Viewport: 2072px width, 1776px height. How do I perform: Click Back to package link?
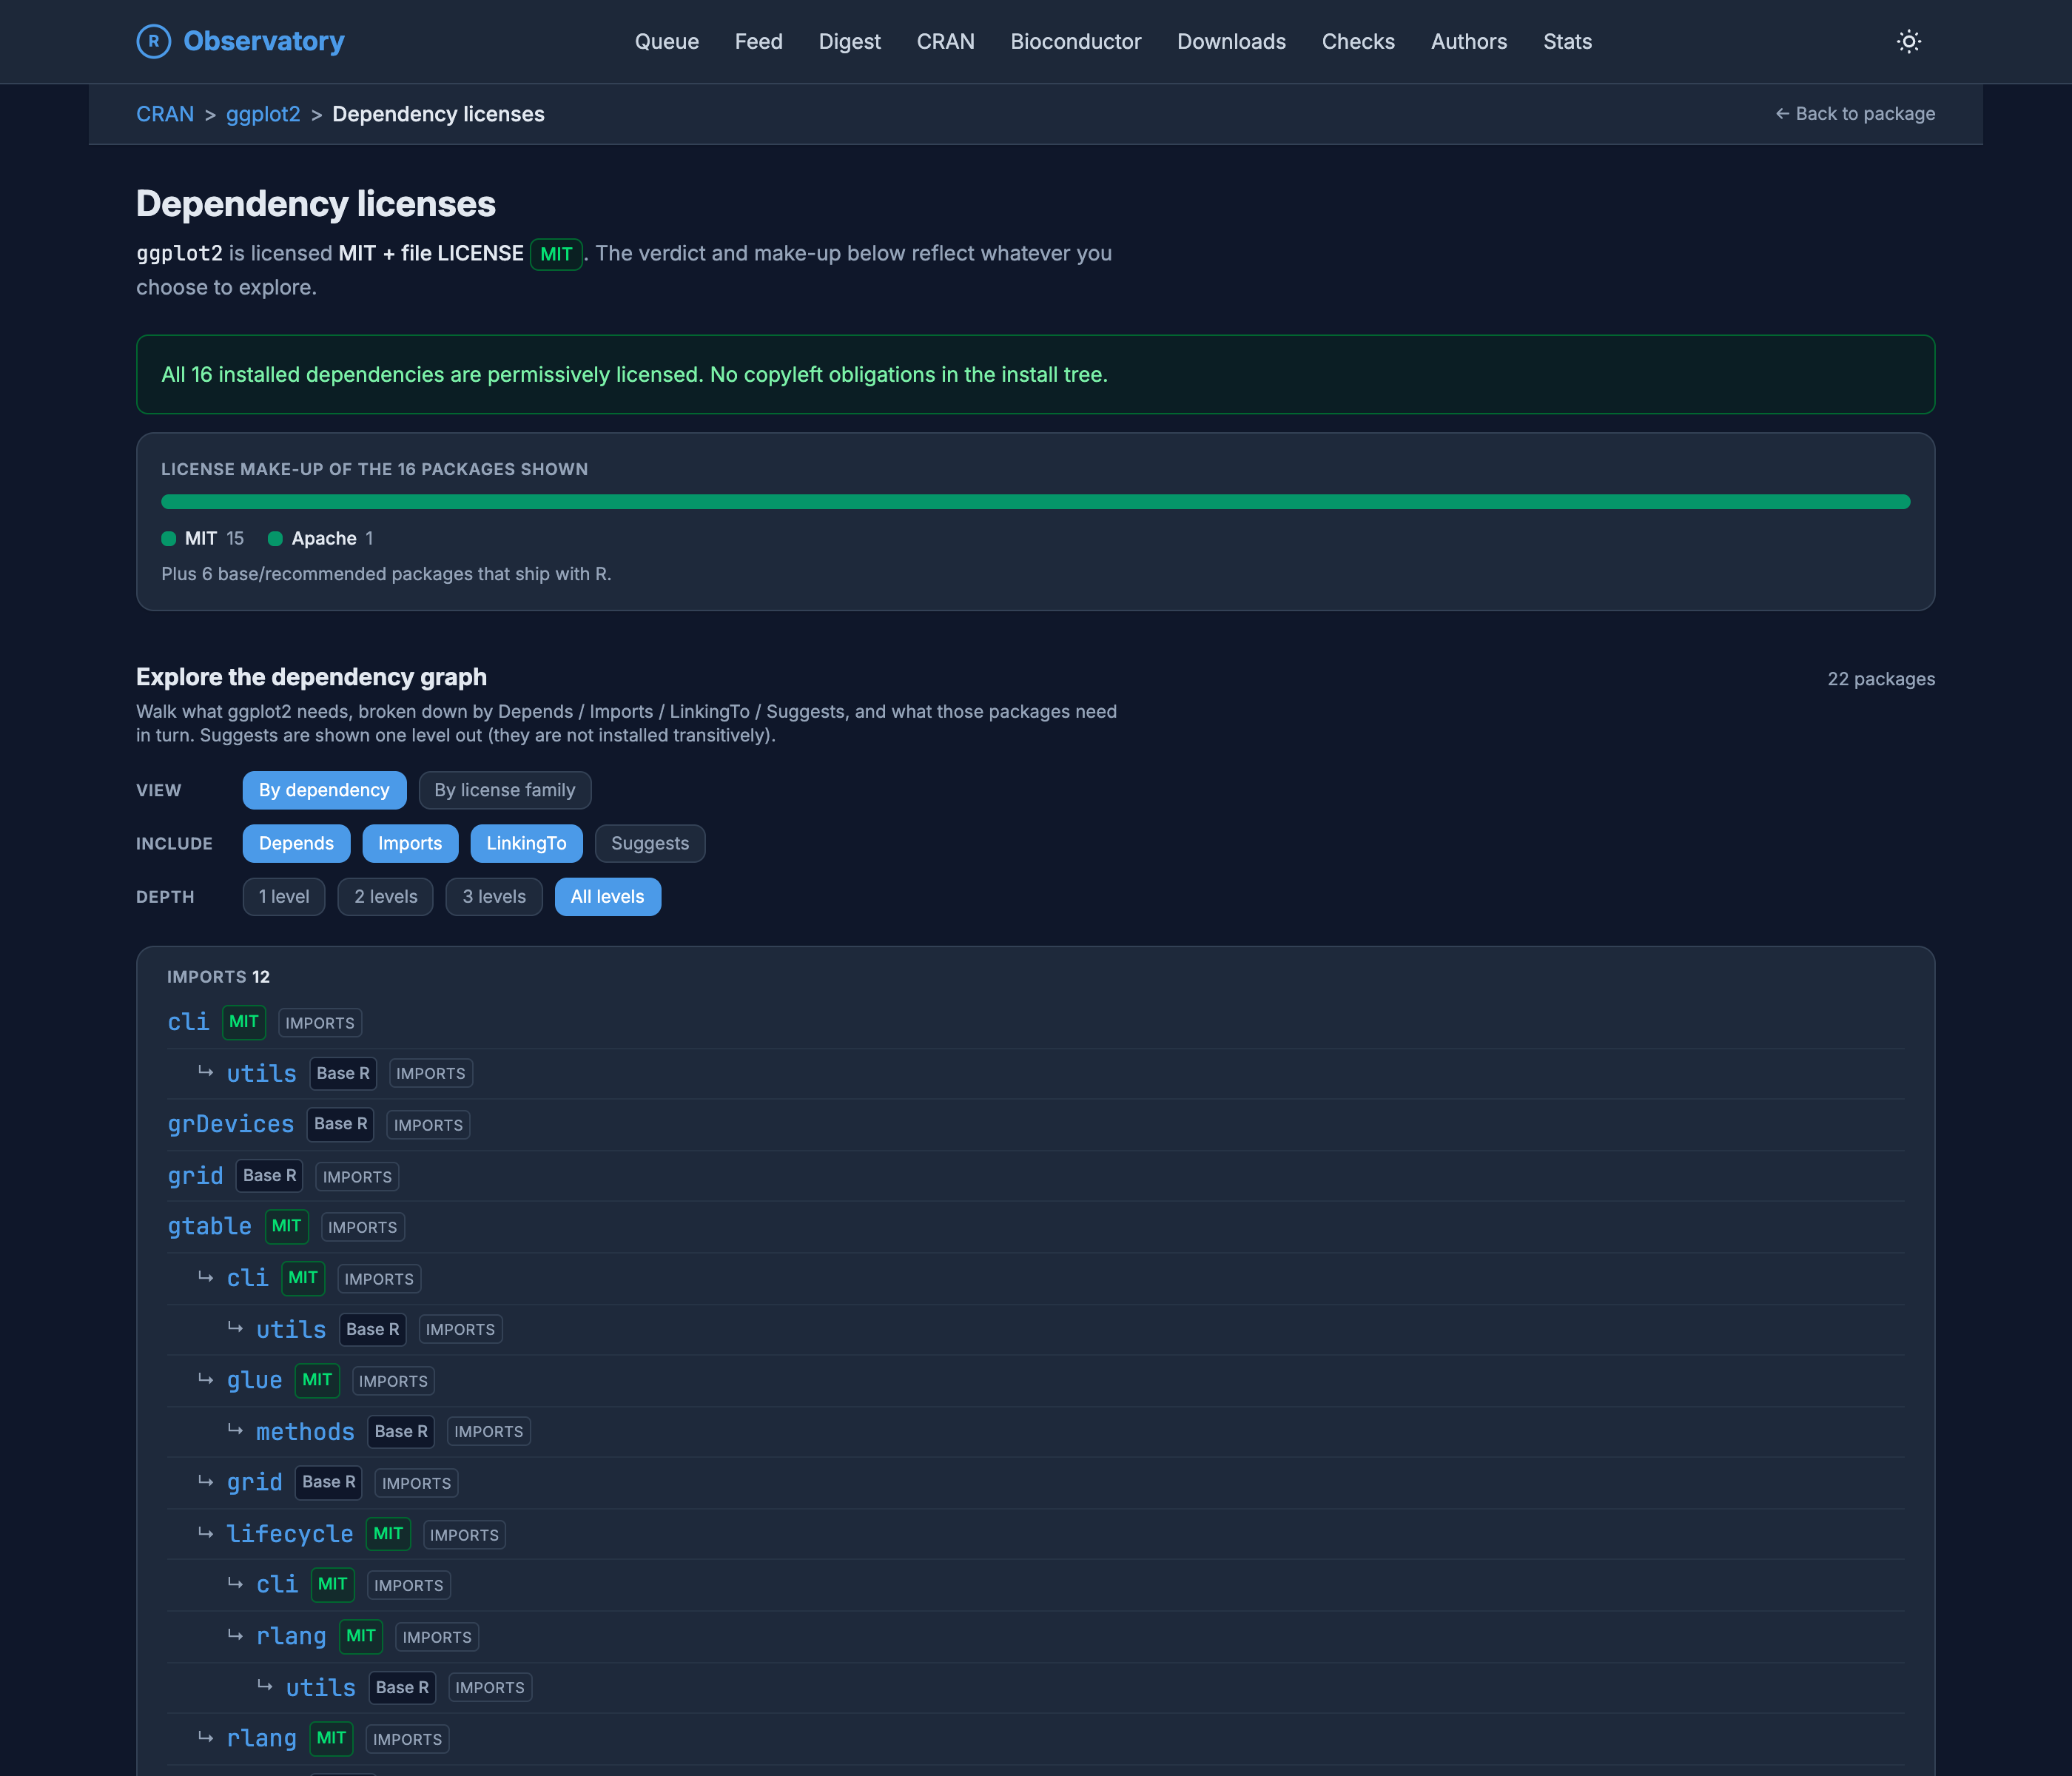click(1854, 114)
